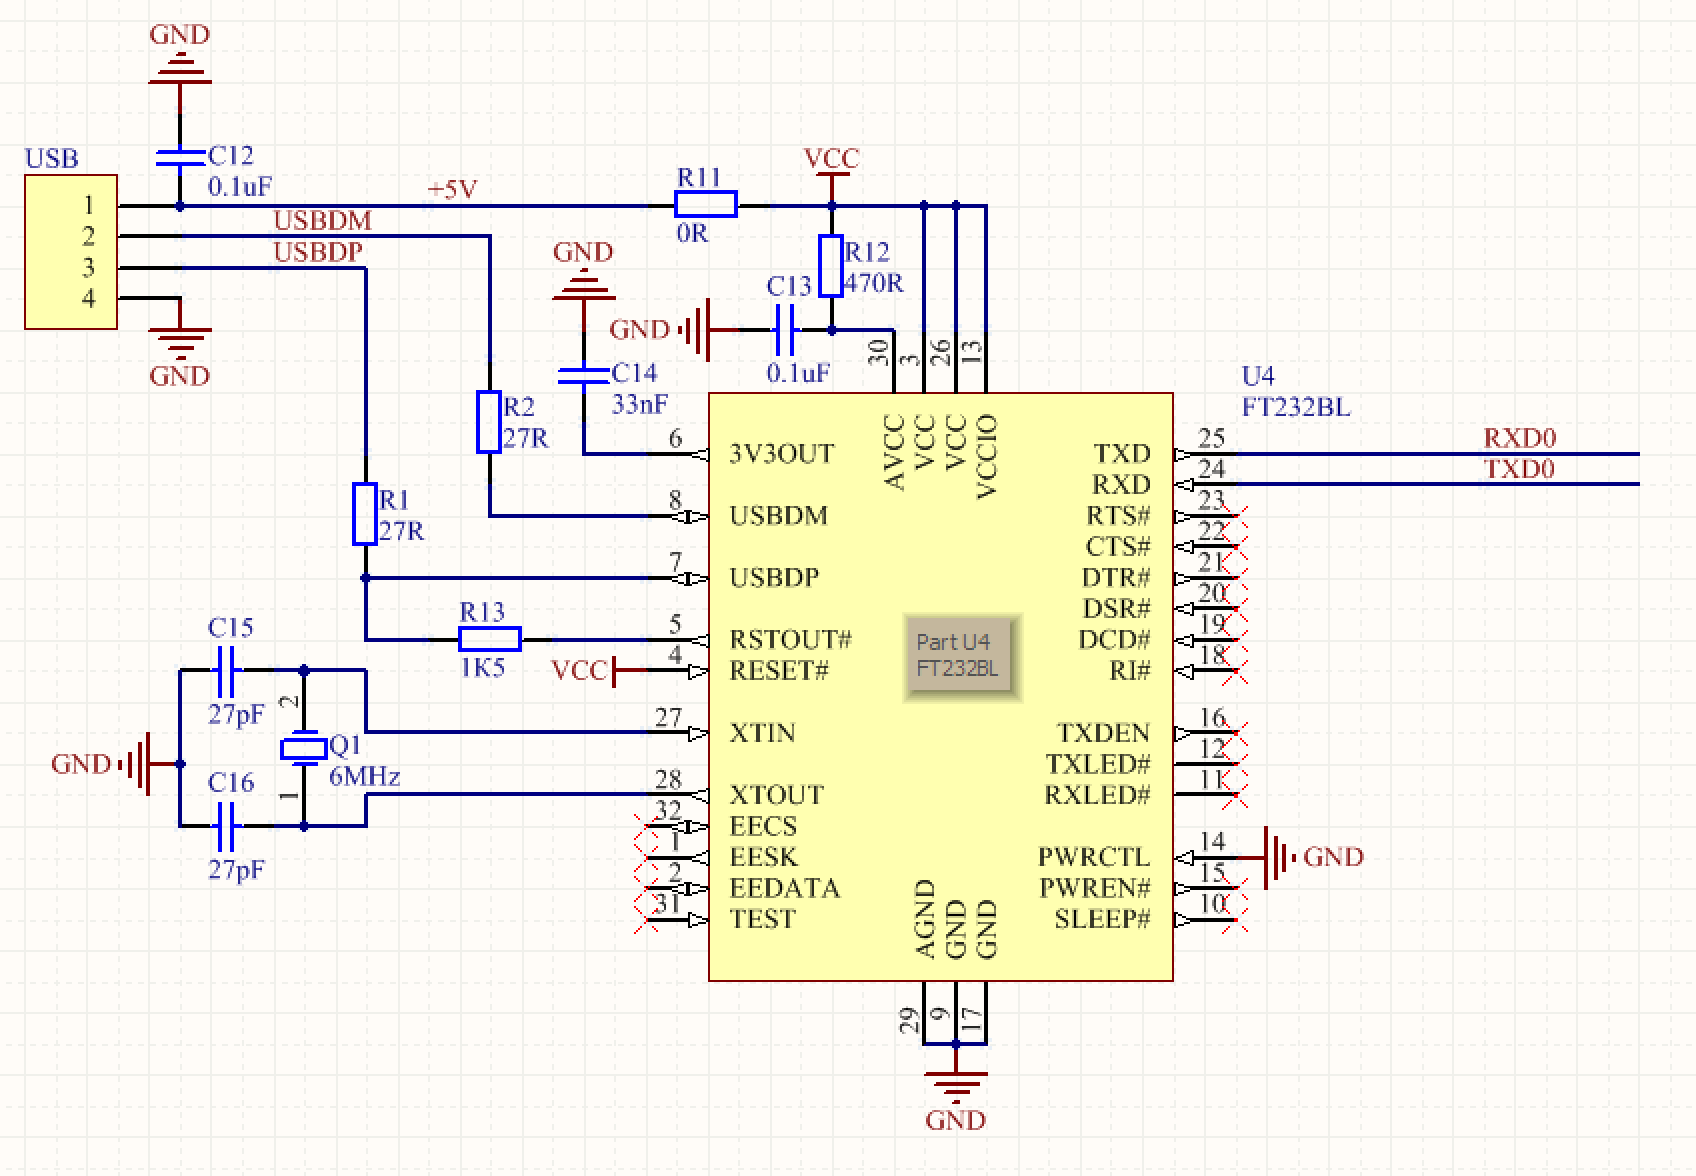Select capacitor C12 symbol

[180, 157]
